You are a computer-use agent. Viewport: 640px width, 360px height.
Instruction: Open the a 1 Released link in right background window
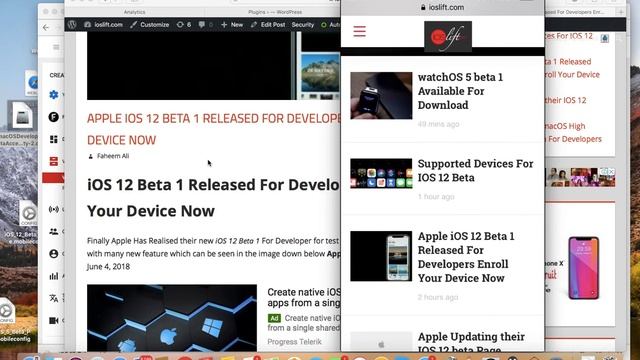point(568,62)
